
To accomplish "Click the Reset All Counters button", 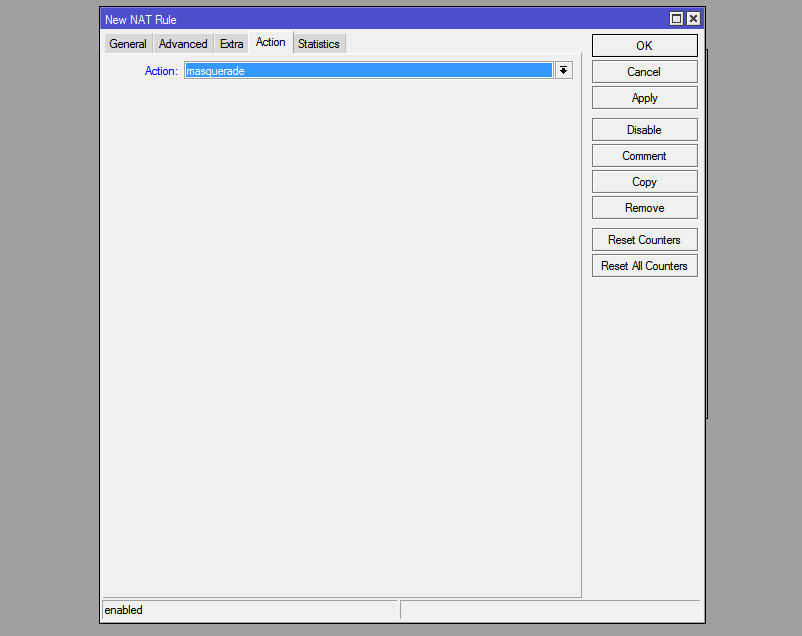I will pyautogui.click(x=644, y=266).
